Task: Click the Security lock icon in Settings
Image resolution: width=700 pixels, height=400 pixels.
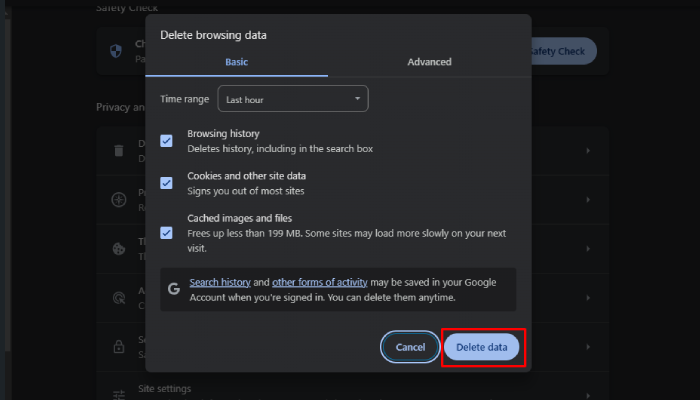Action: 119,346
